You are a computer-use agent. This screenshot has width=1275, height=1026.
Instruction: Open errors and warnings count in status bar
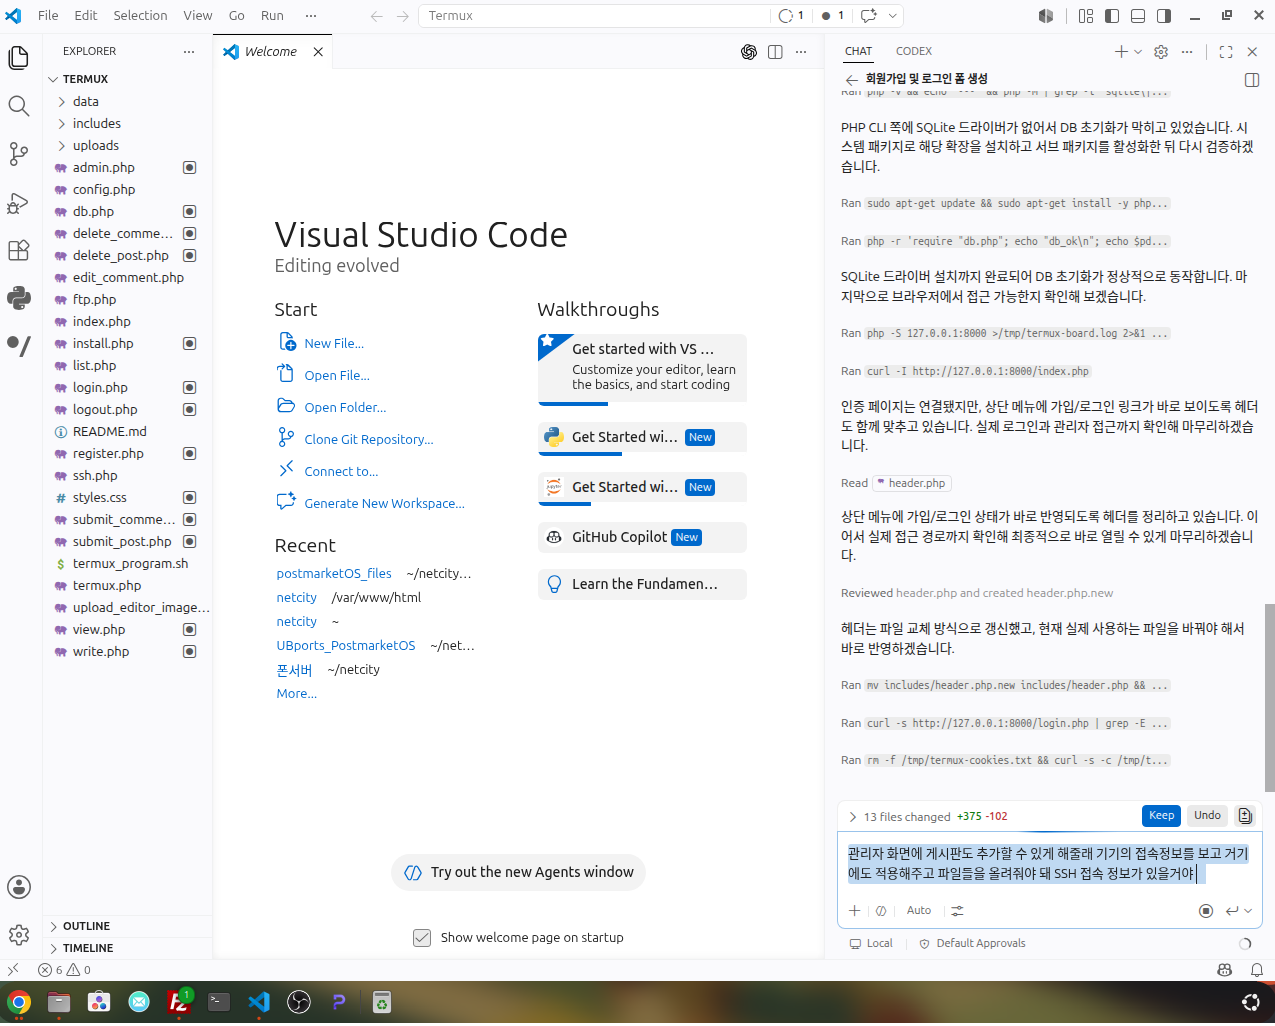(x=64, y=970)
